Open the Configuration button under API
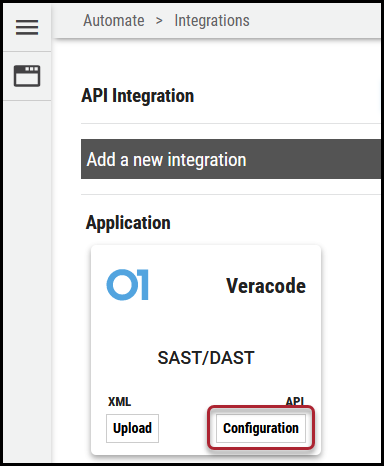 (261, 428)
